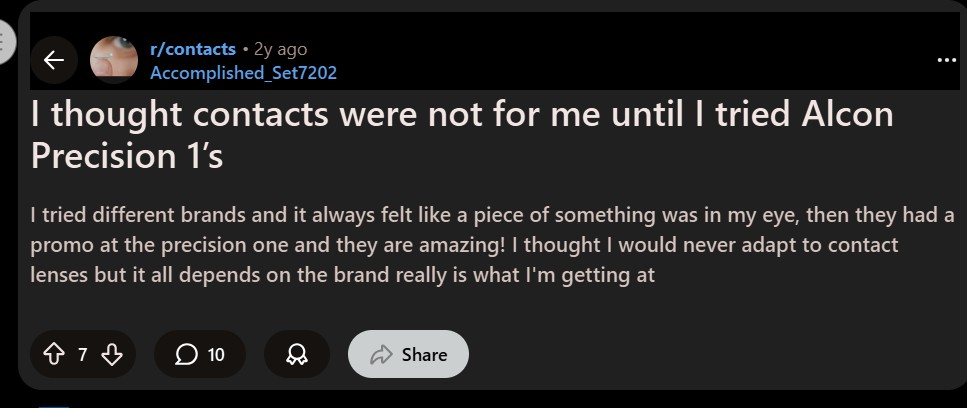
Task: Downvote the Alcon Precision post
Action: [112, 354]
